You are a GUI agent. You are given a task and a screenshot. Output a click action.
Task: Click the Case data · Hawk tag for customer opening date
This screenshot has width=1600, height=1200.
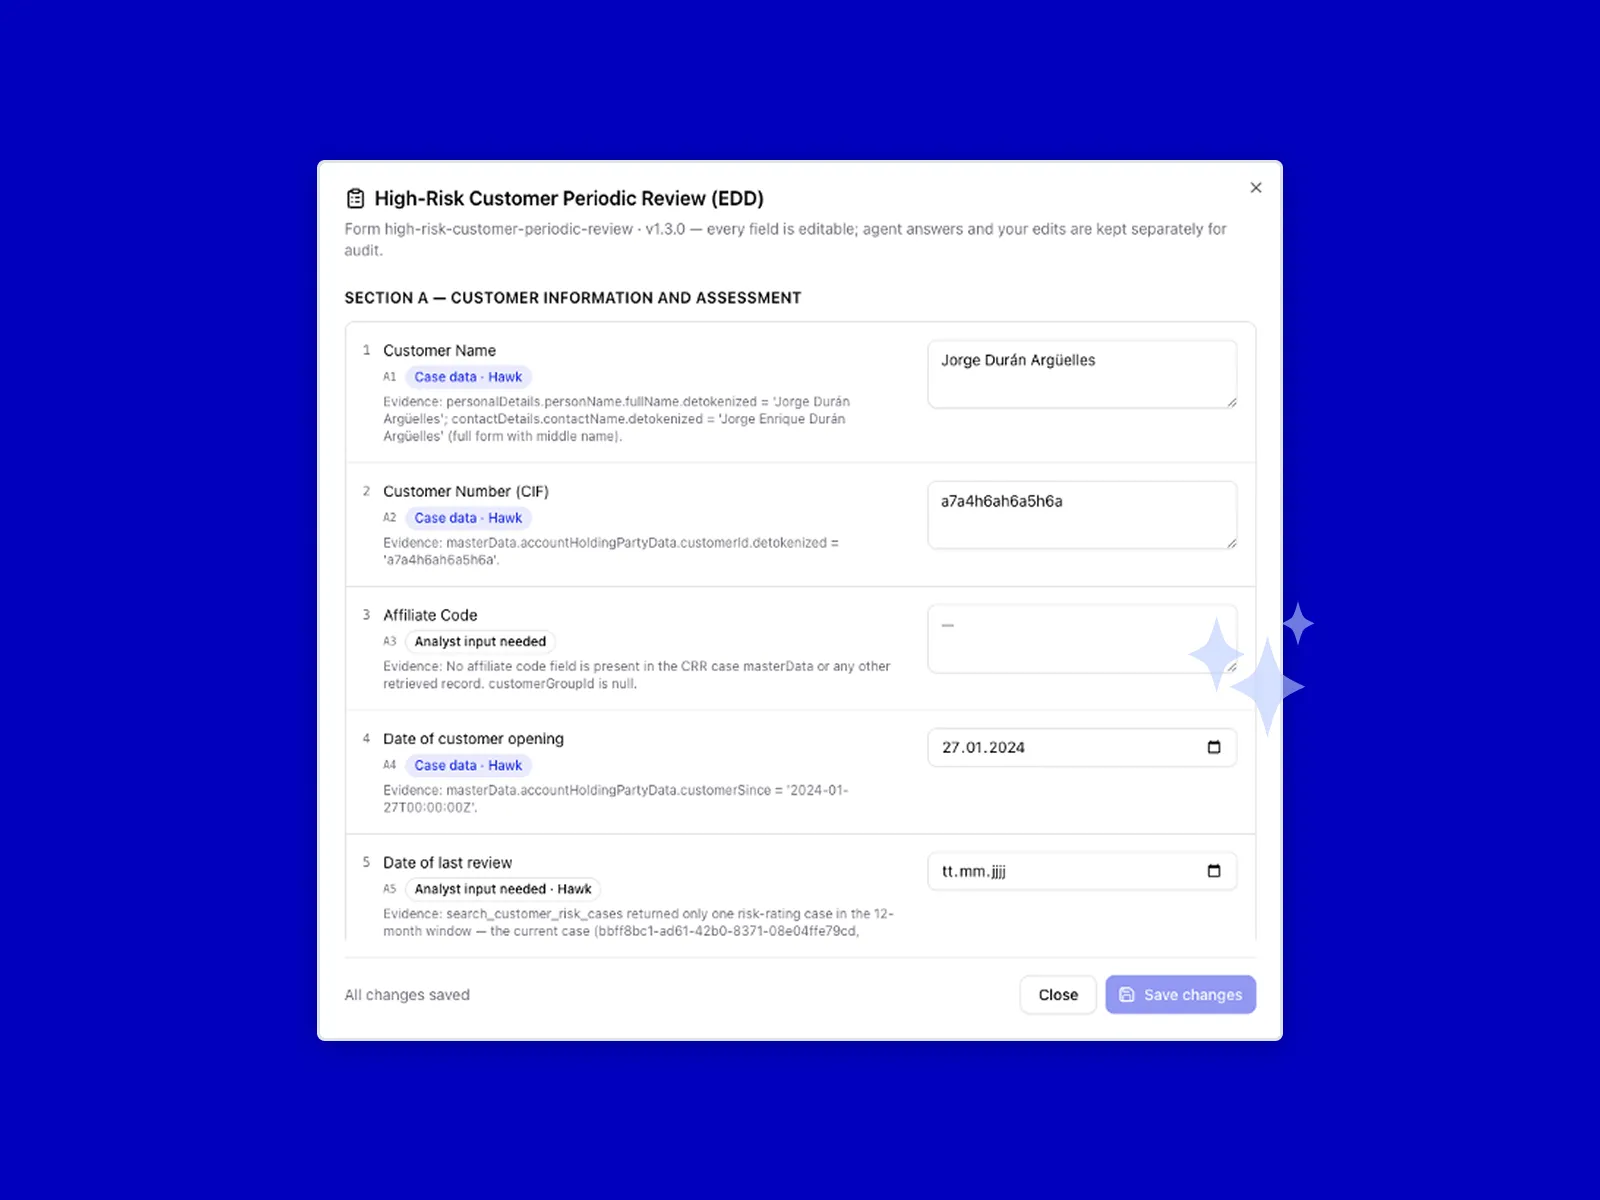tap(468, 765)
